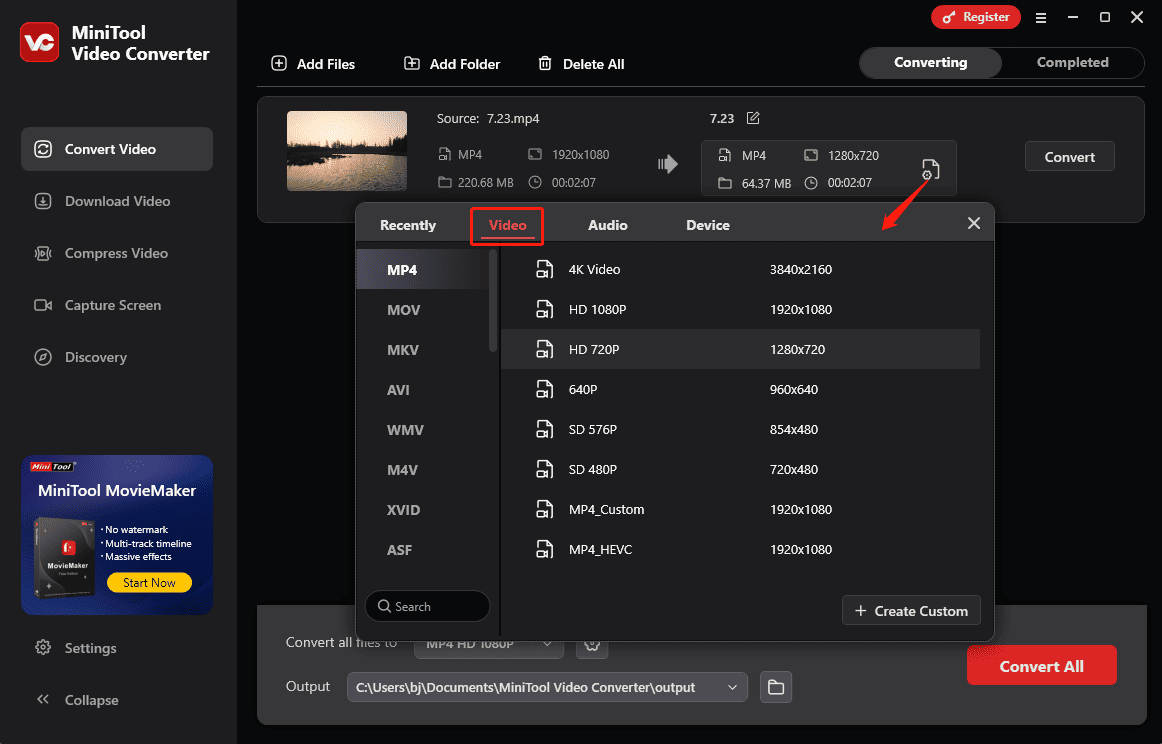Click Delete All

tap(581, 64)
